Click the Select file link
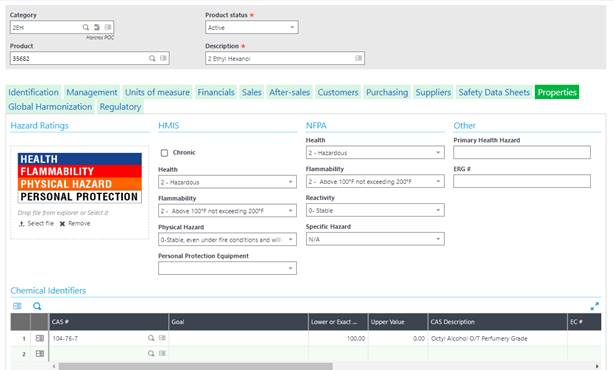This screenshot has height=370, width=614. [x=41, y=224]
